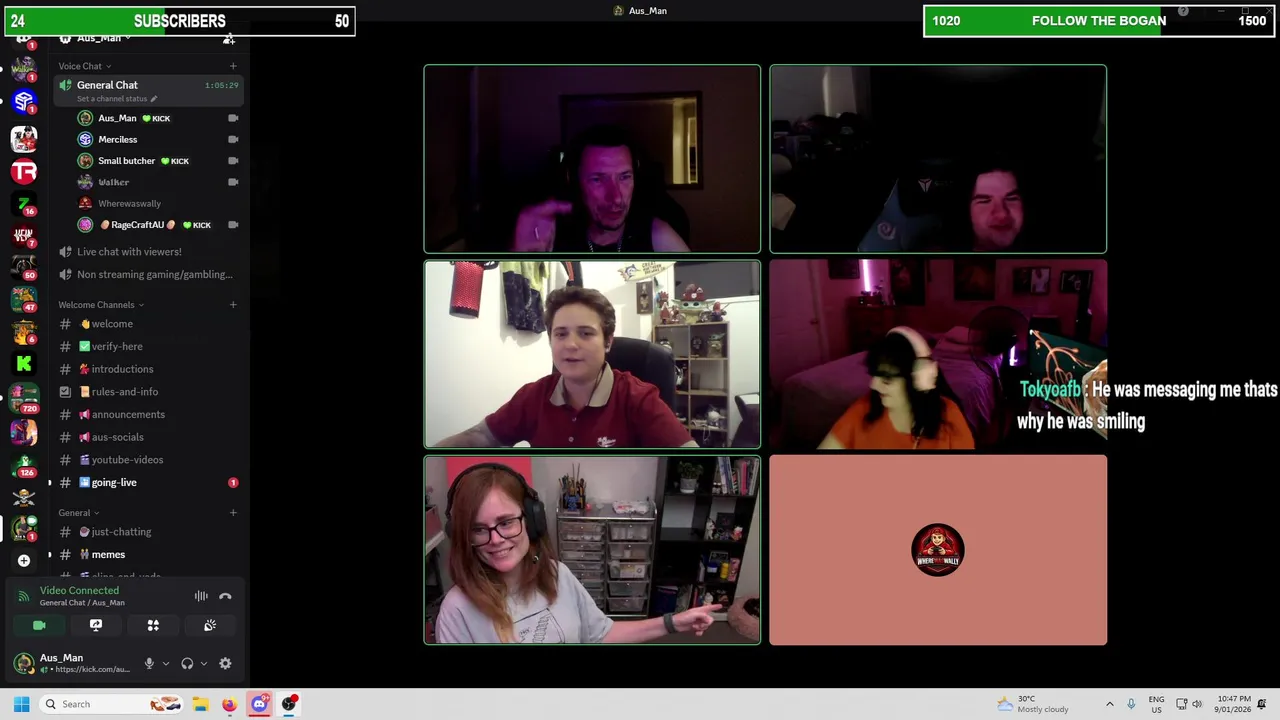Open the aus-socials channel
Screen dimensions: 1280x720
(148, 437)
